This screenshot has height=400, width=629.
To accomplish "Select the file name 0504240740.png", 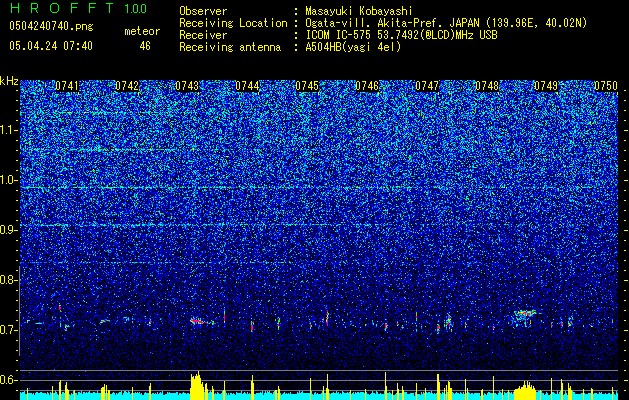I will (51, 26).
